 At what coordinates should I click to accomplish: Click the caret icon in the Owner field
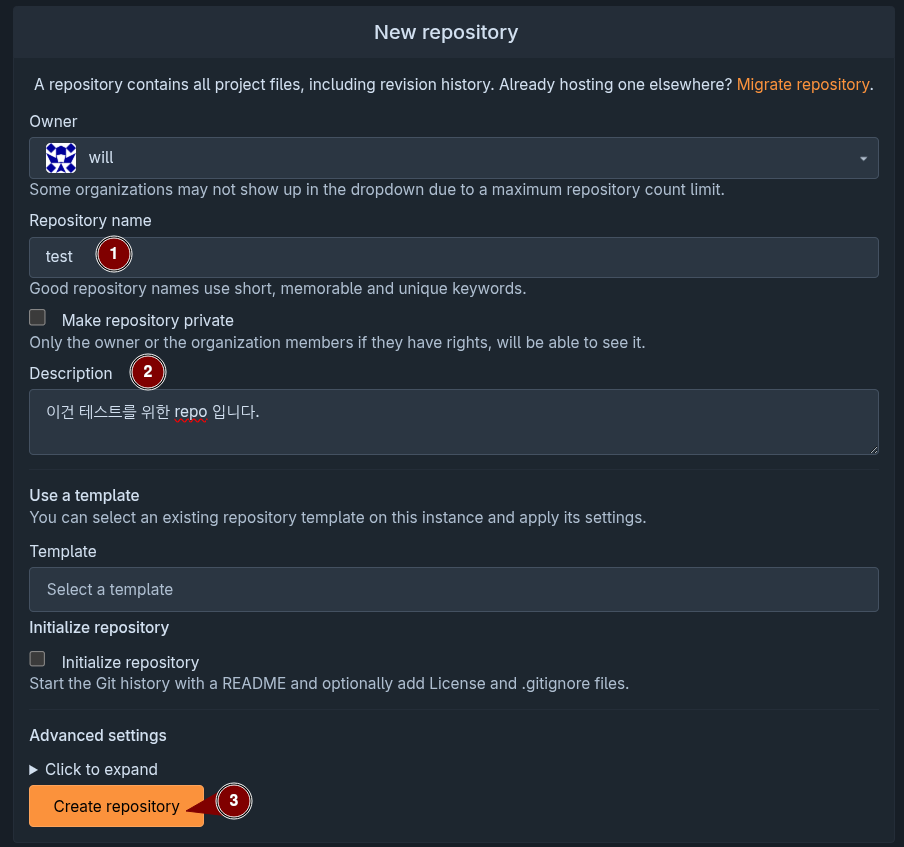click(x=862, y=157)
